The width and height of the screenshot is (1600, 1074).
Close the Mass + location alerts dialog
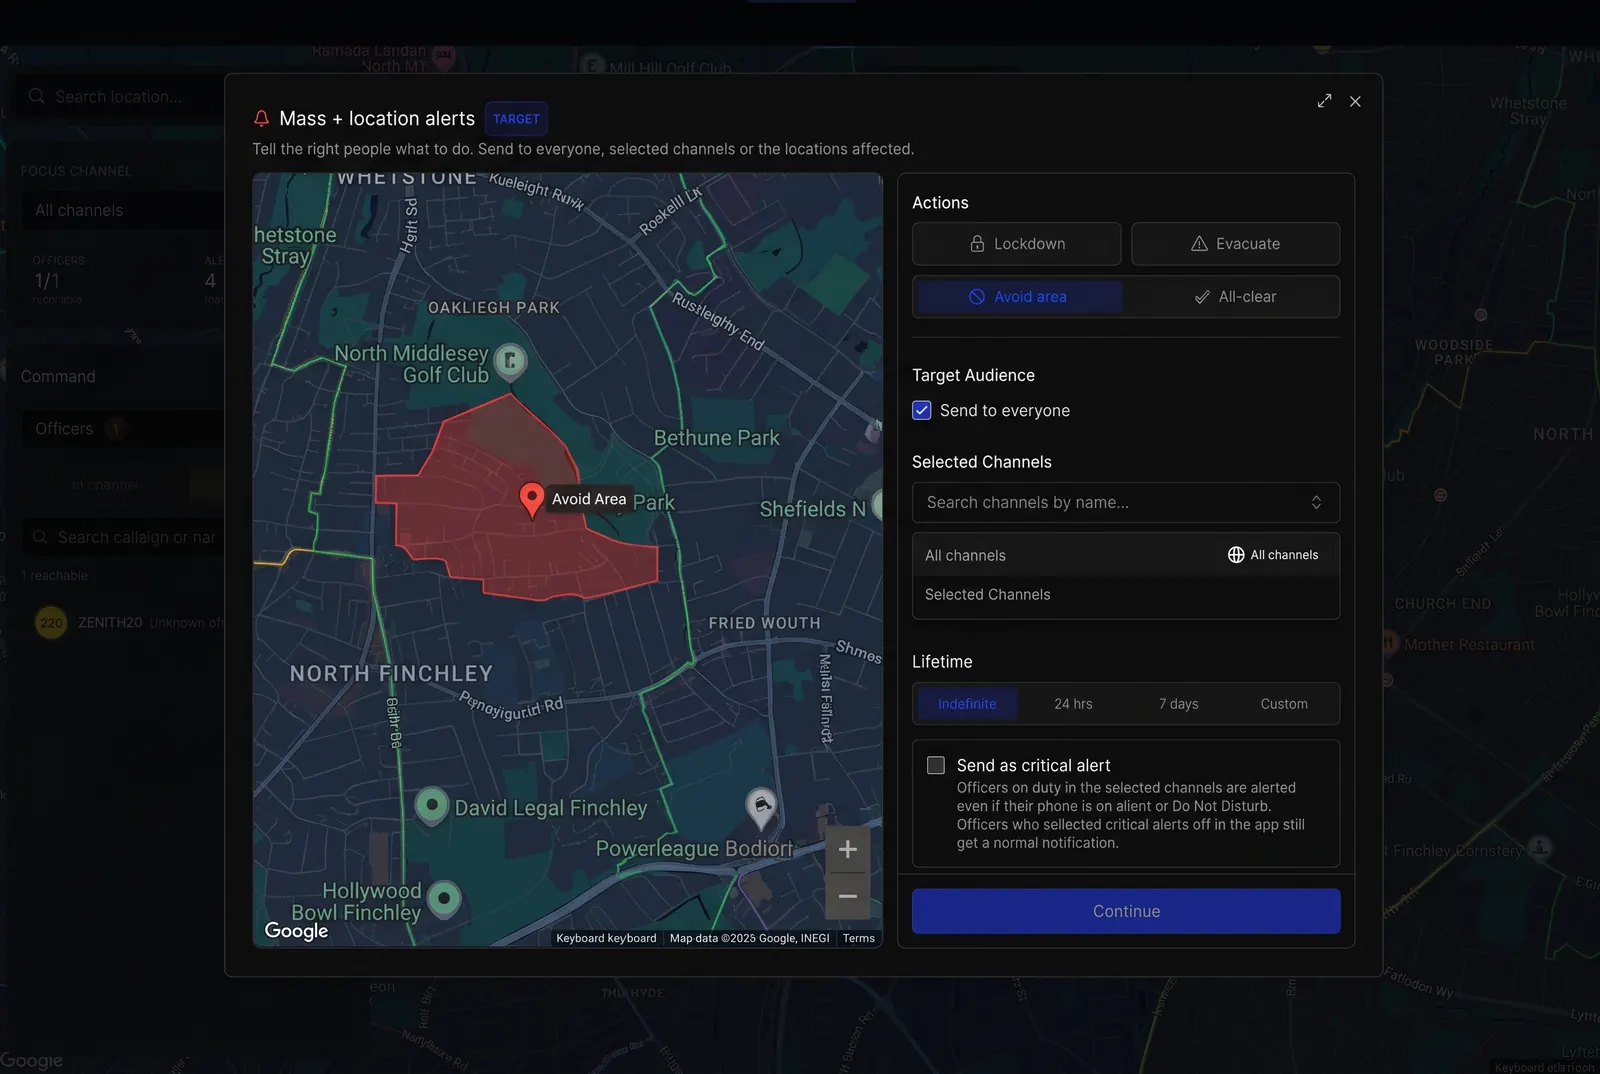pos(1355,101)
